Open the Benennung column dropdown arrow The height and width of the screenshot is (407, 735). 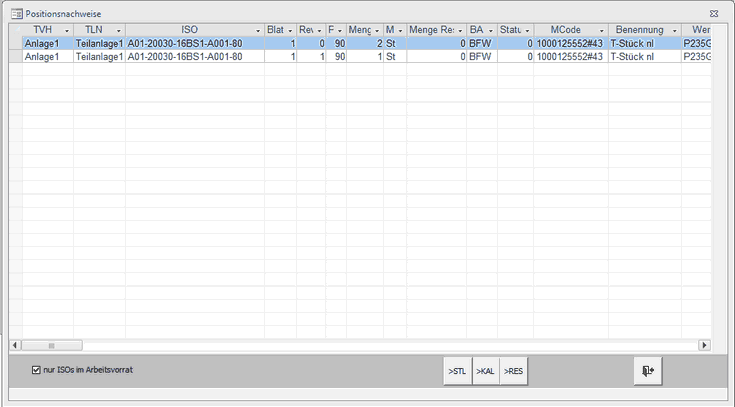pos(675,31)
